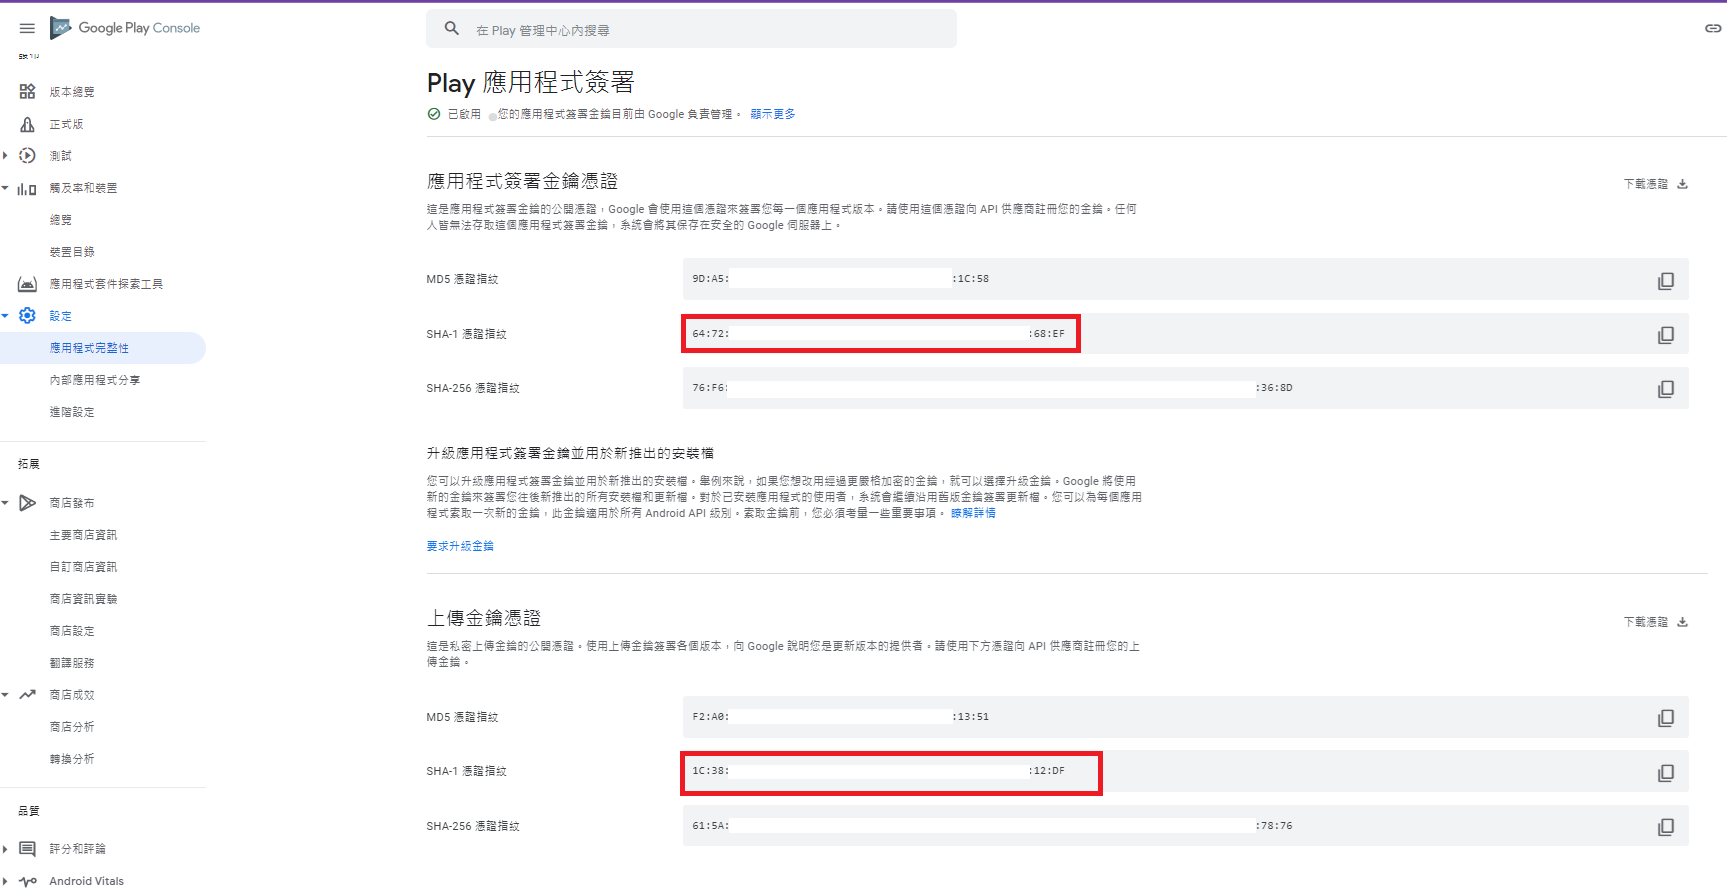This screenshot has width=1727, height=896.
Task: Click the 評分和評論 comment icon
Action: (x=28, y=849)
